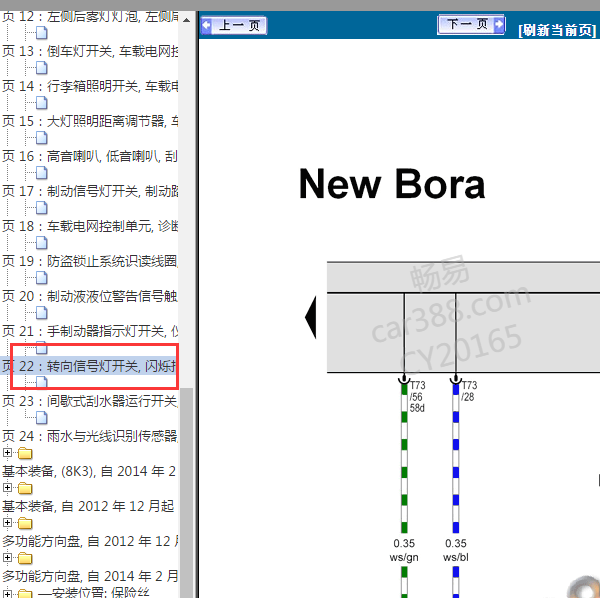Open tree item 页 17：制动信号灯开关
Screen dimensions: 600x598
[90, 191]
